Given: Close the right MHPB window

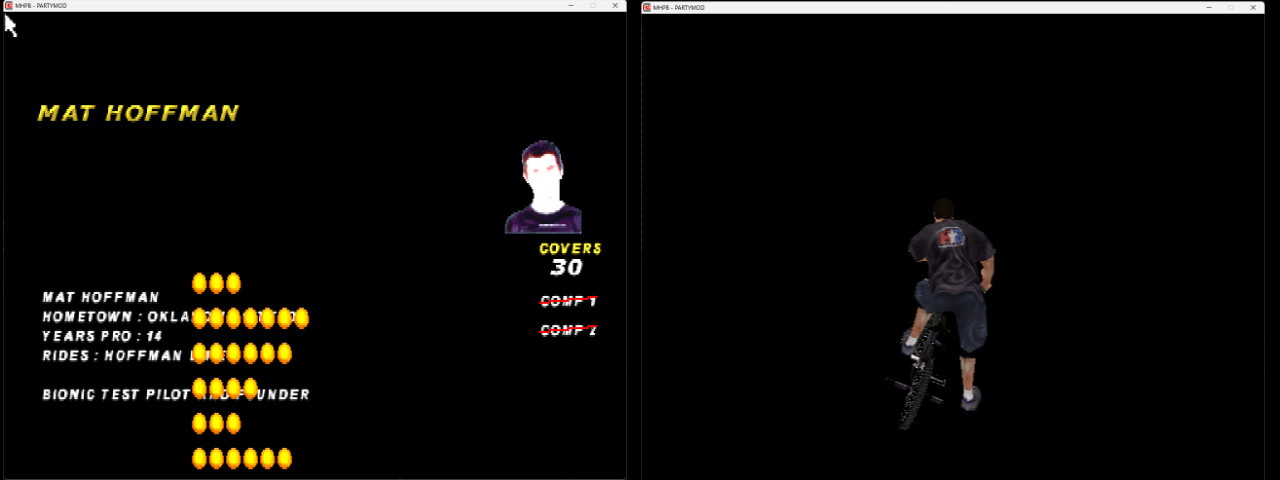Looking at the screenshot, I should (x=1253, y=7).
